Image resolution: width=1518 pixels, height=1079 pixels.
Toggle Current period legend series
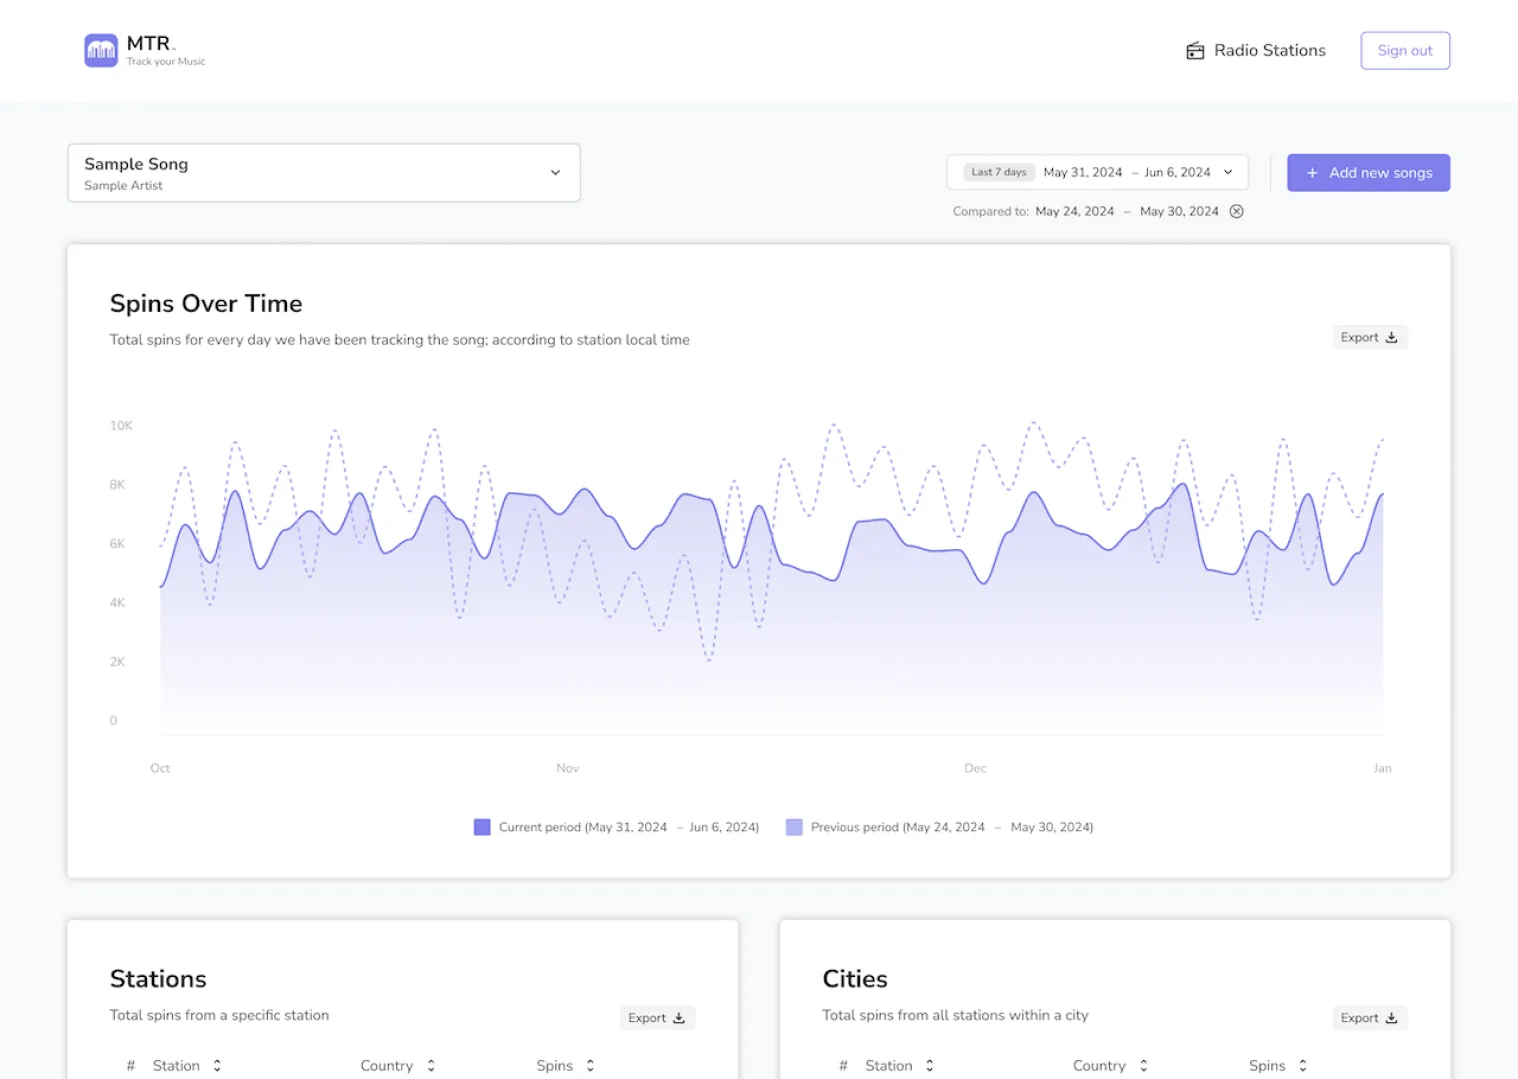(x=616, y=827)
